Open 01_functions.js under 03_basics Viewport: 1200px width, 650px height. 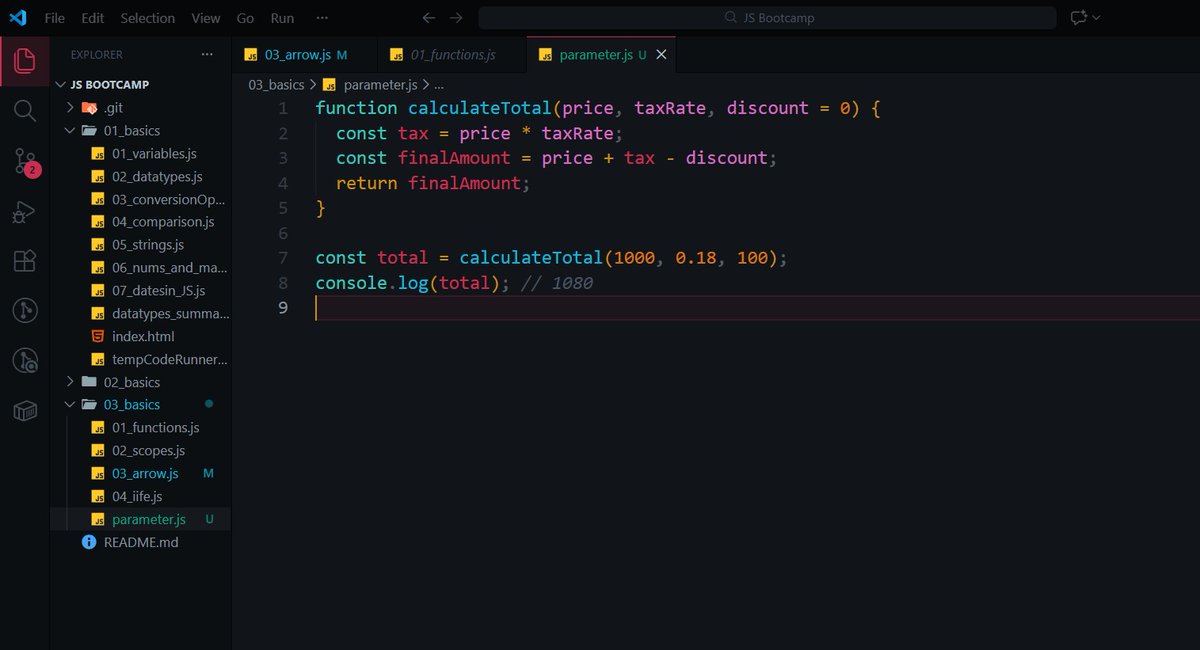tap(140, 428)
